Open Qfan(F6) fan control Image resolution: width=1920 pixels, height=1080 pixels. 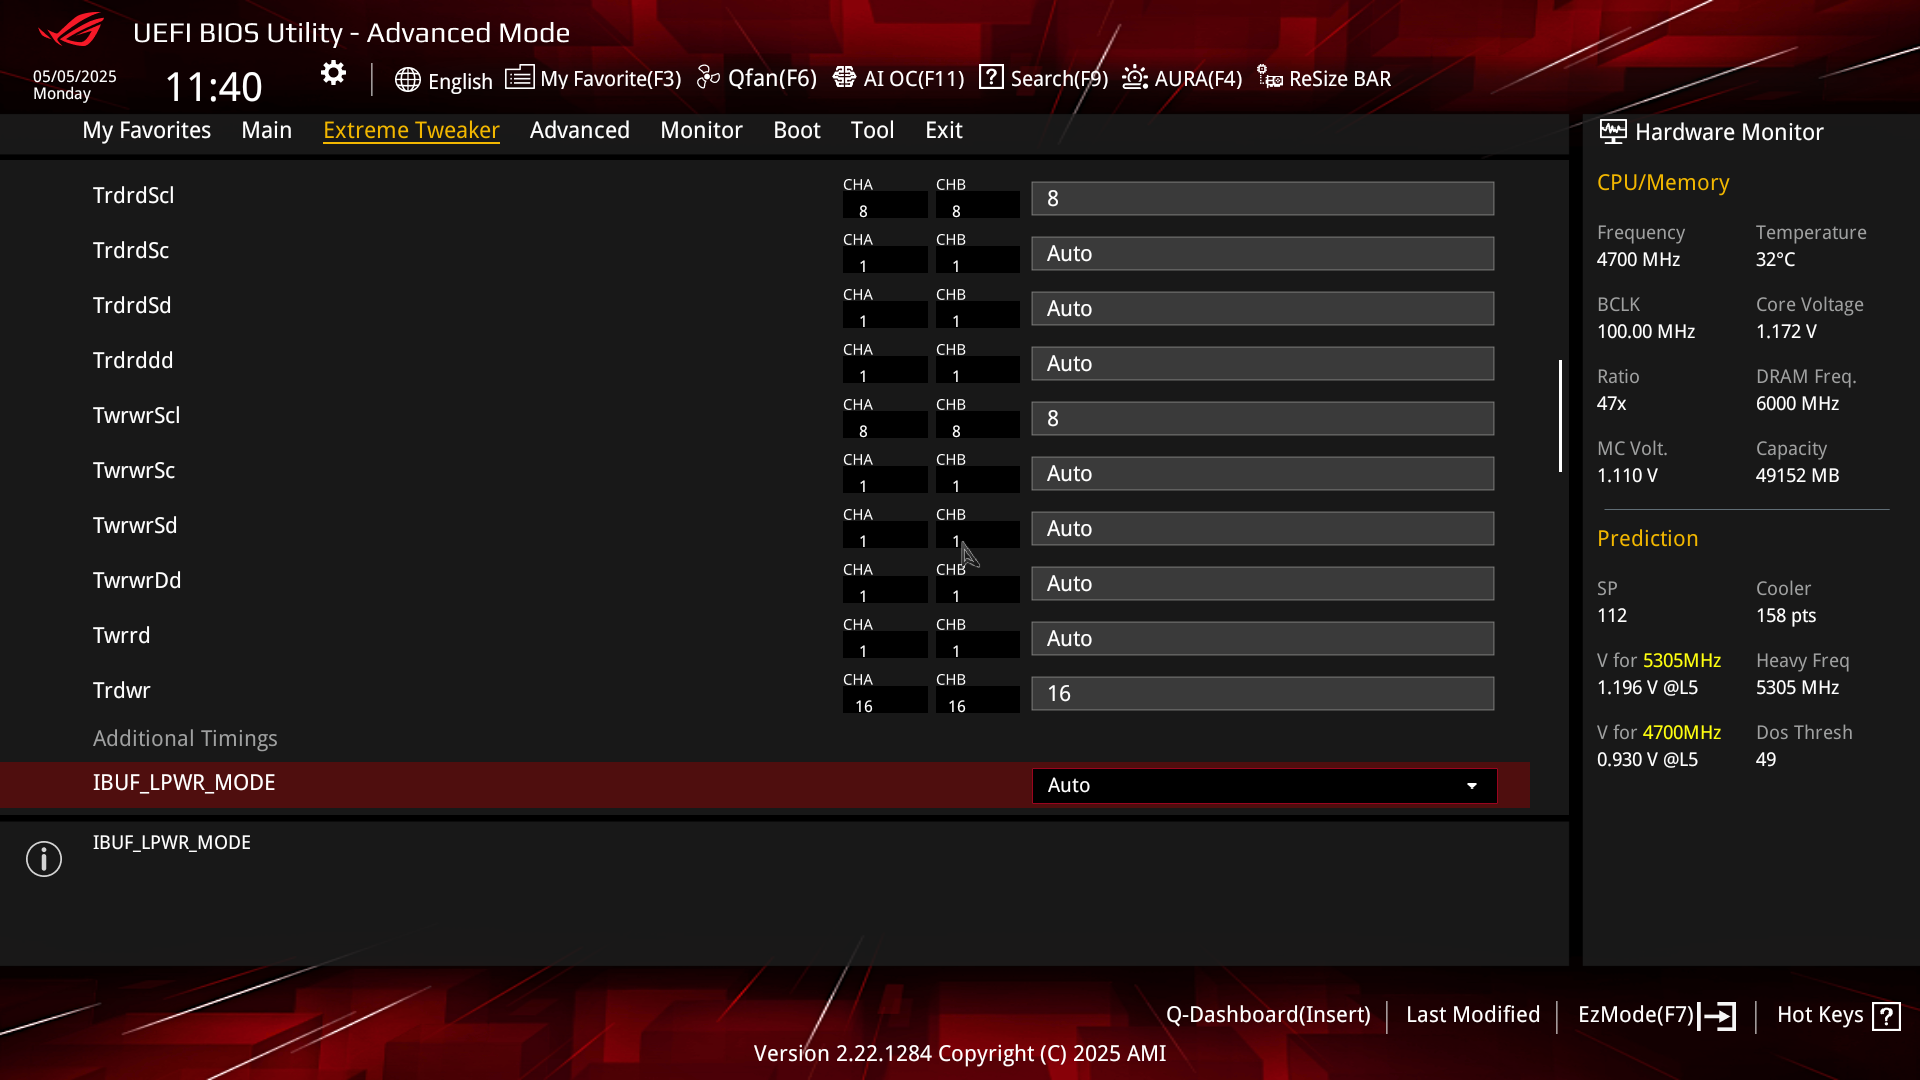pos(757,78)
